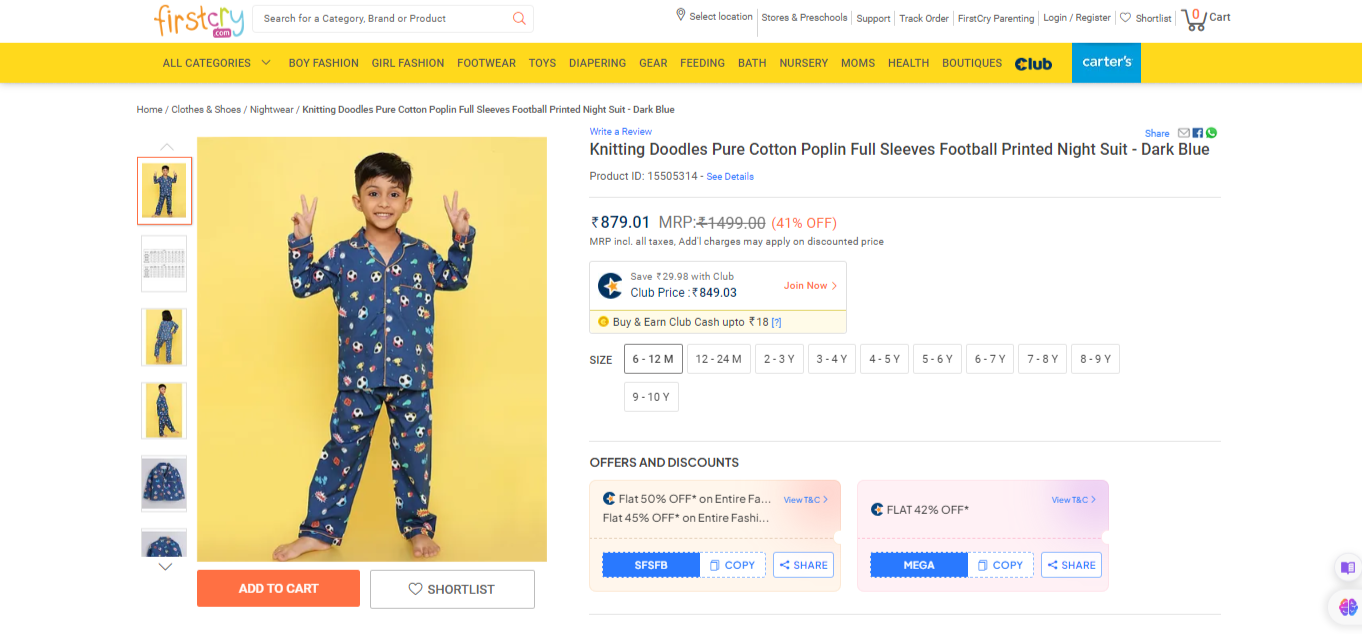Open the shopping cart icon

coord(1194,19)
